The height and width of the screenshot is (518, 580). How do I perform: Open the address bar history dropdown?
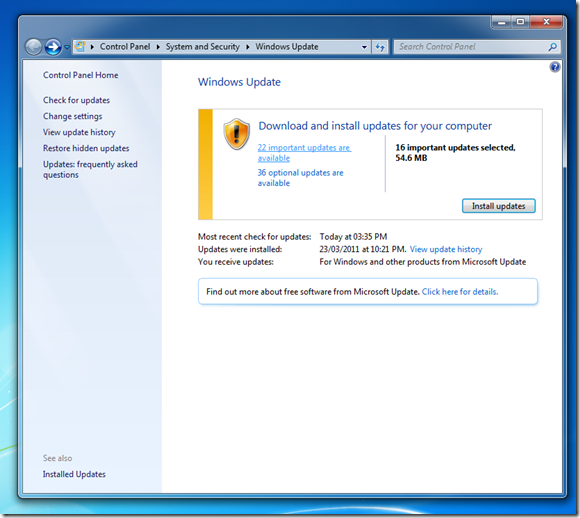point(364,47)
